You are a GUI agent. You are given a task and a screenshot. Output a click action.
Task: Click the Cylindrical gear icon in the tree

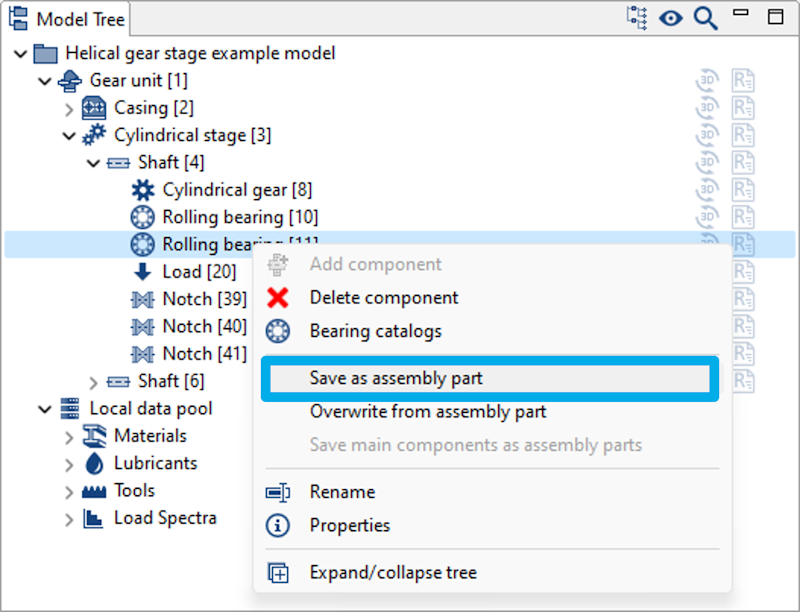pos(143,189)
